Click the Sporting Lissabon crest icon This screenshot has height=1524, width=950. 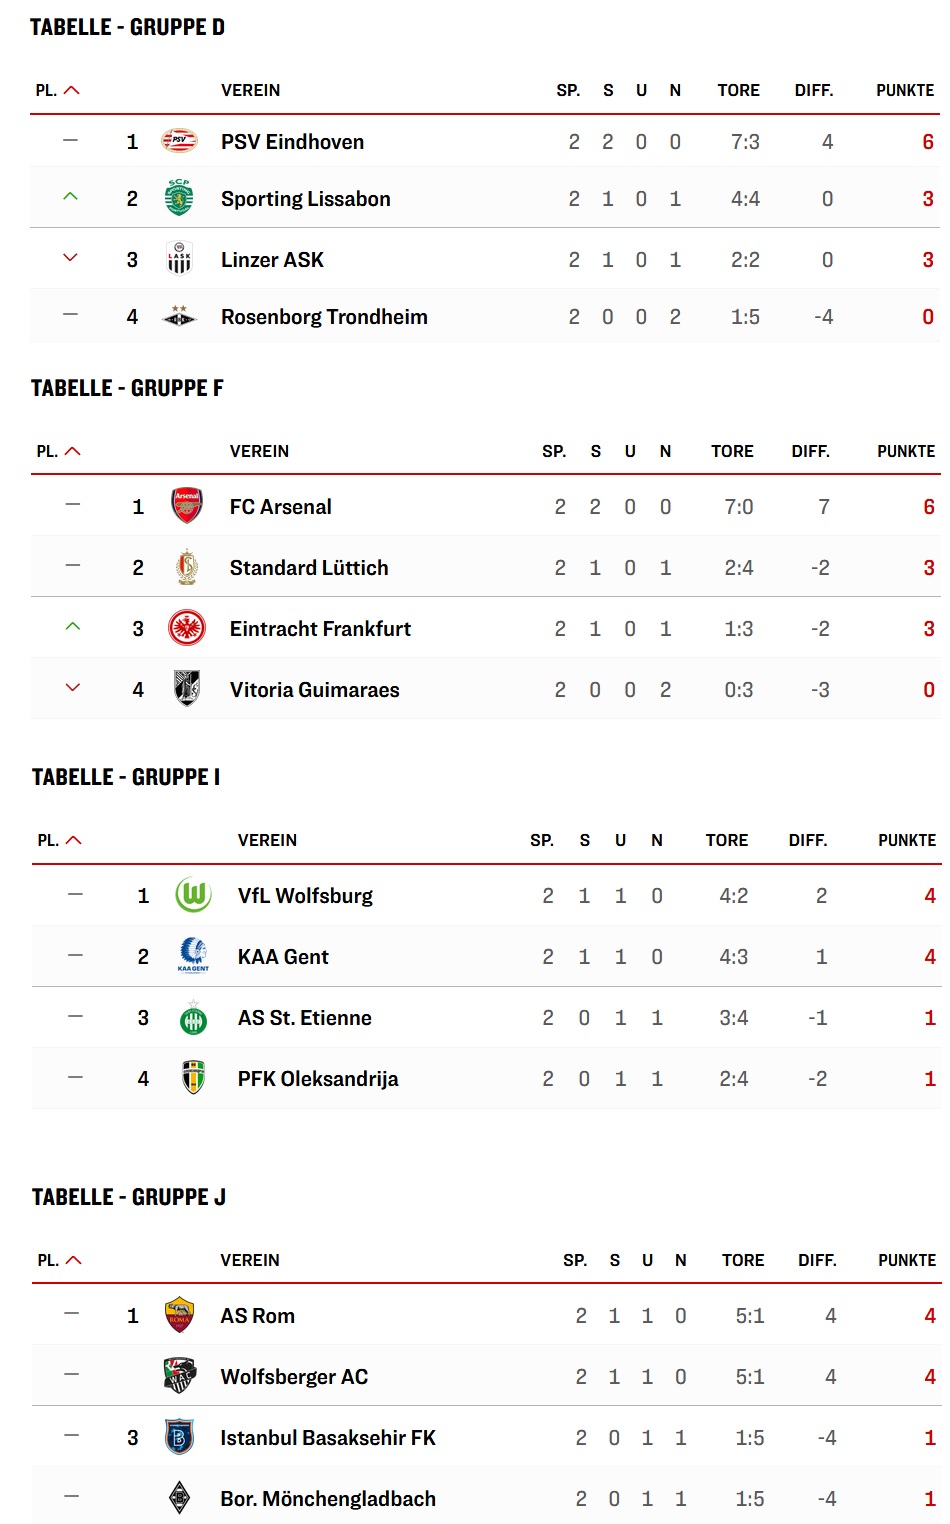(179, 198)
